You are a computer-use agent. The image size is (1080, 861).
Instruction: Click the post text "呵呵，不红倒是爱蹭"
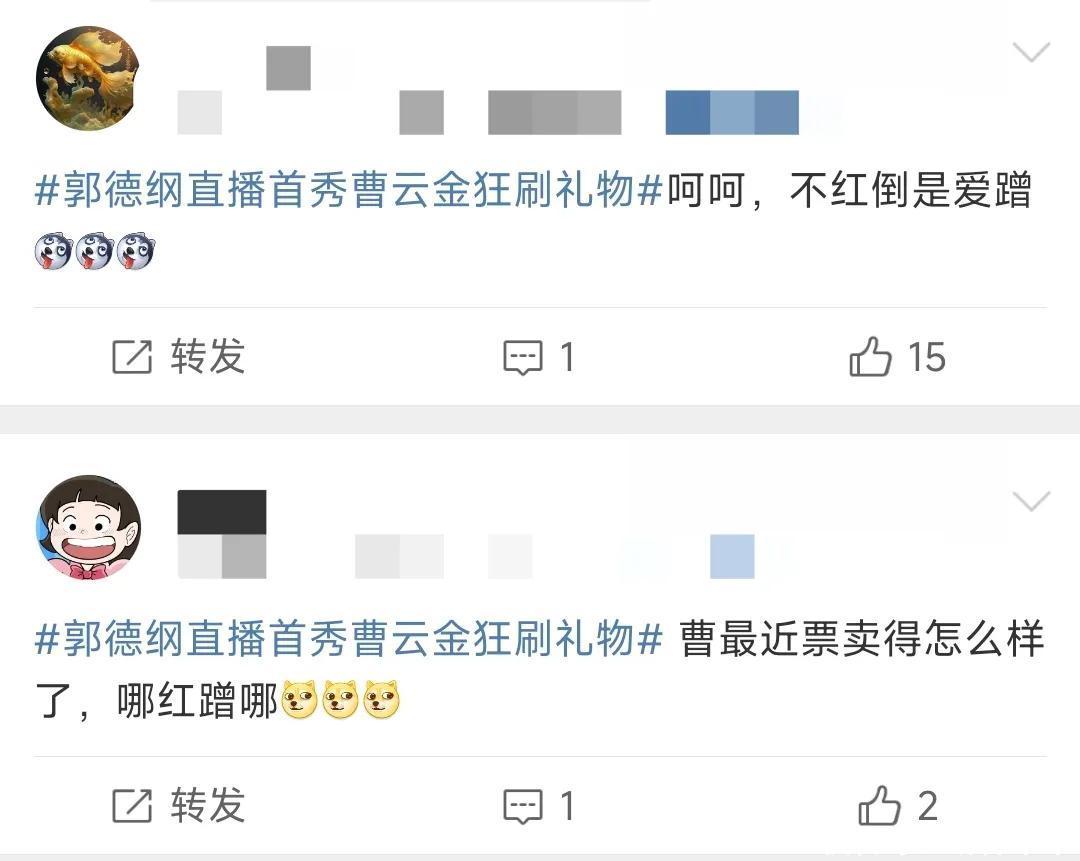(850, 190)
